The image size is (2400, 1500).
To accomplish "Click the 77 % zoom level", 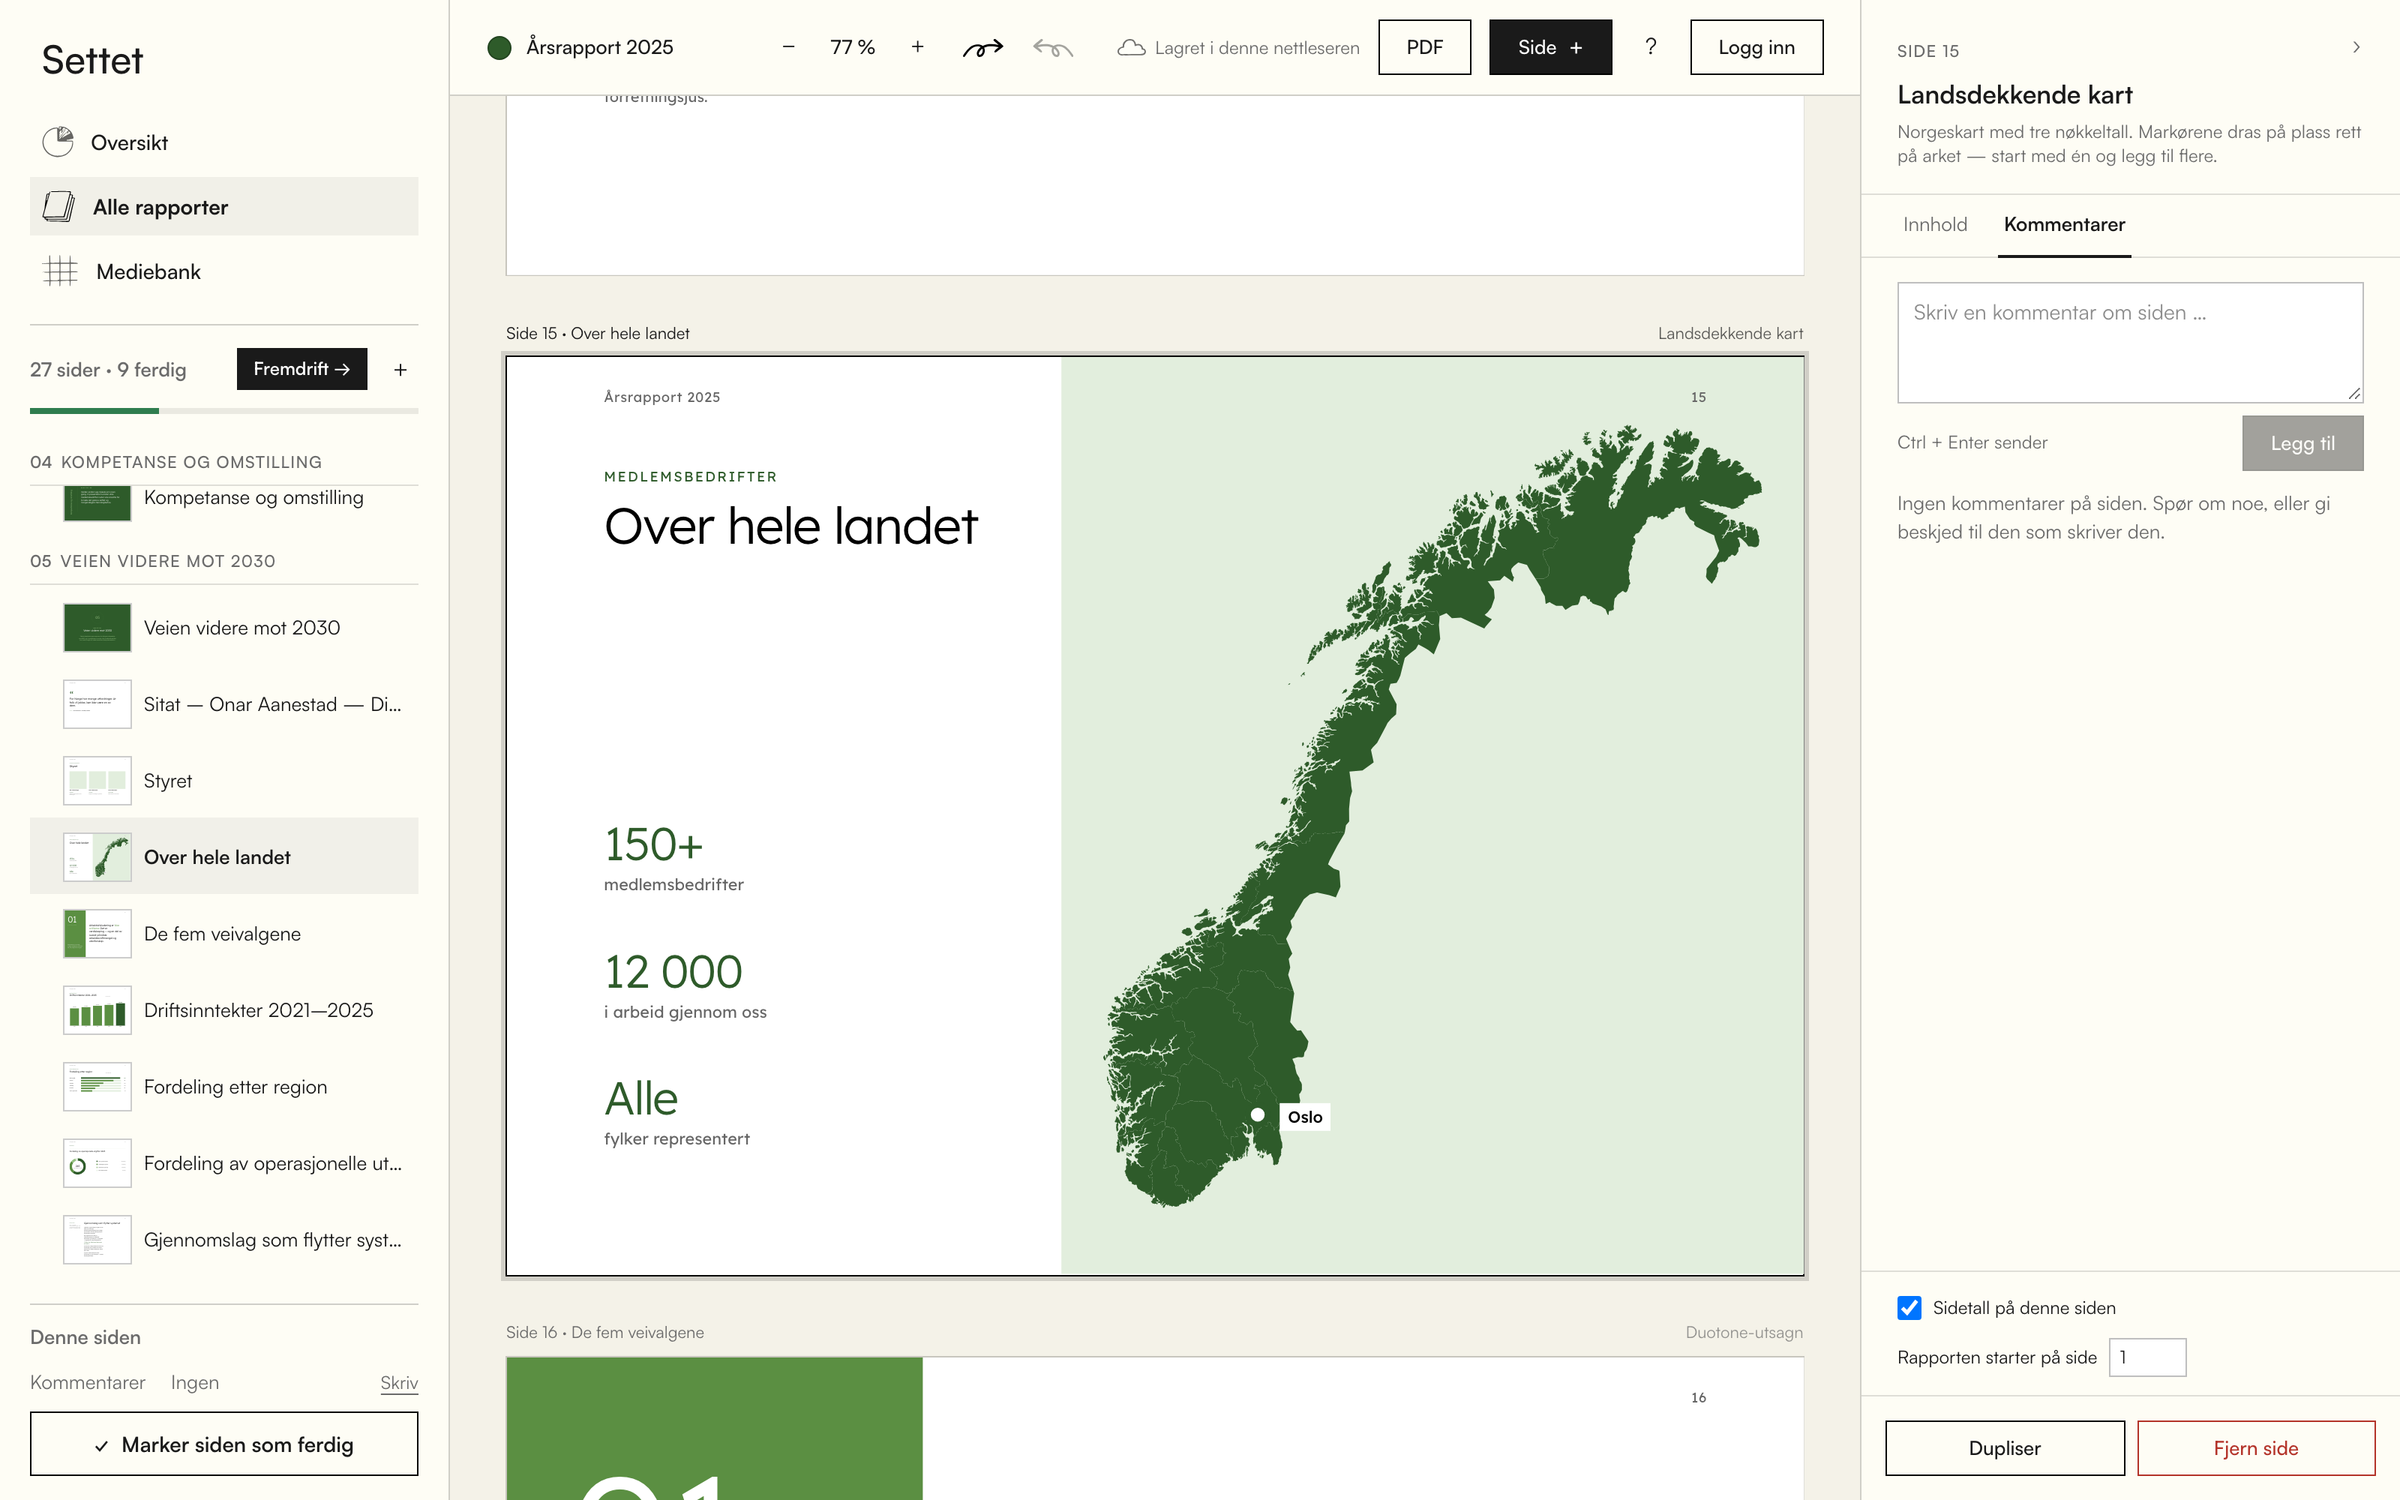I will pyautogui.click(x=852, y=47).
